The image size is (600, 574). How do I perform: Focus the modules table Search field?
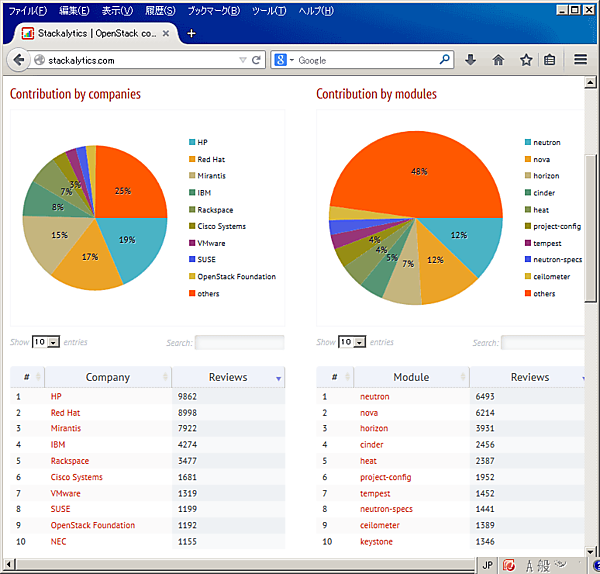[x=543, y=342]
